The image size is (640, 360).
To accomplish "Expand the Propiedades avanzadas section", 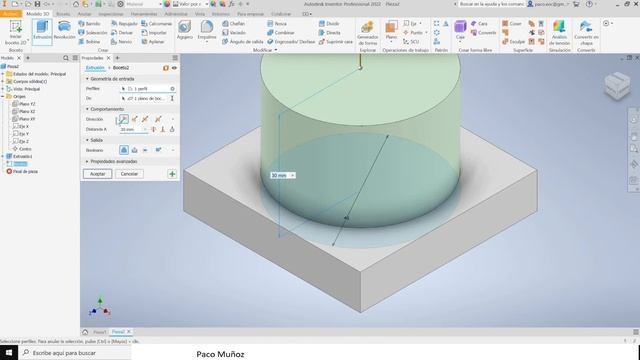I will [87, 162].
